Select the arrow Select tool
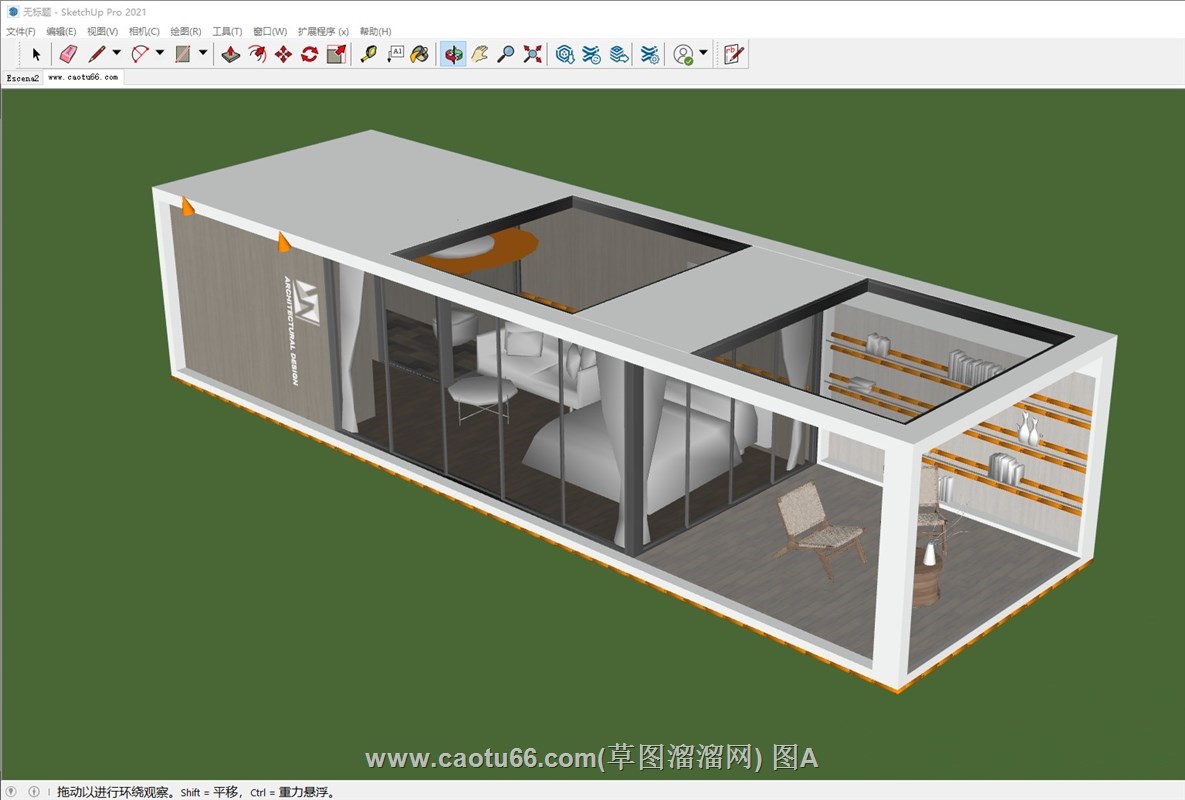The image size is (1185, 800). [37, 54]
